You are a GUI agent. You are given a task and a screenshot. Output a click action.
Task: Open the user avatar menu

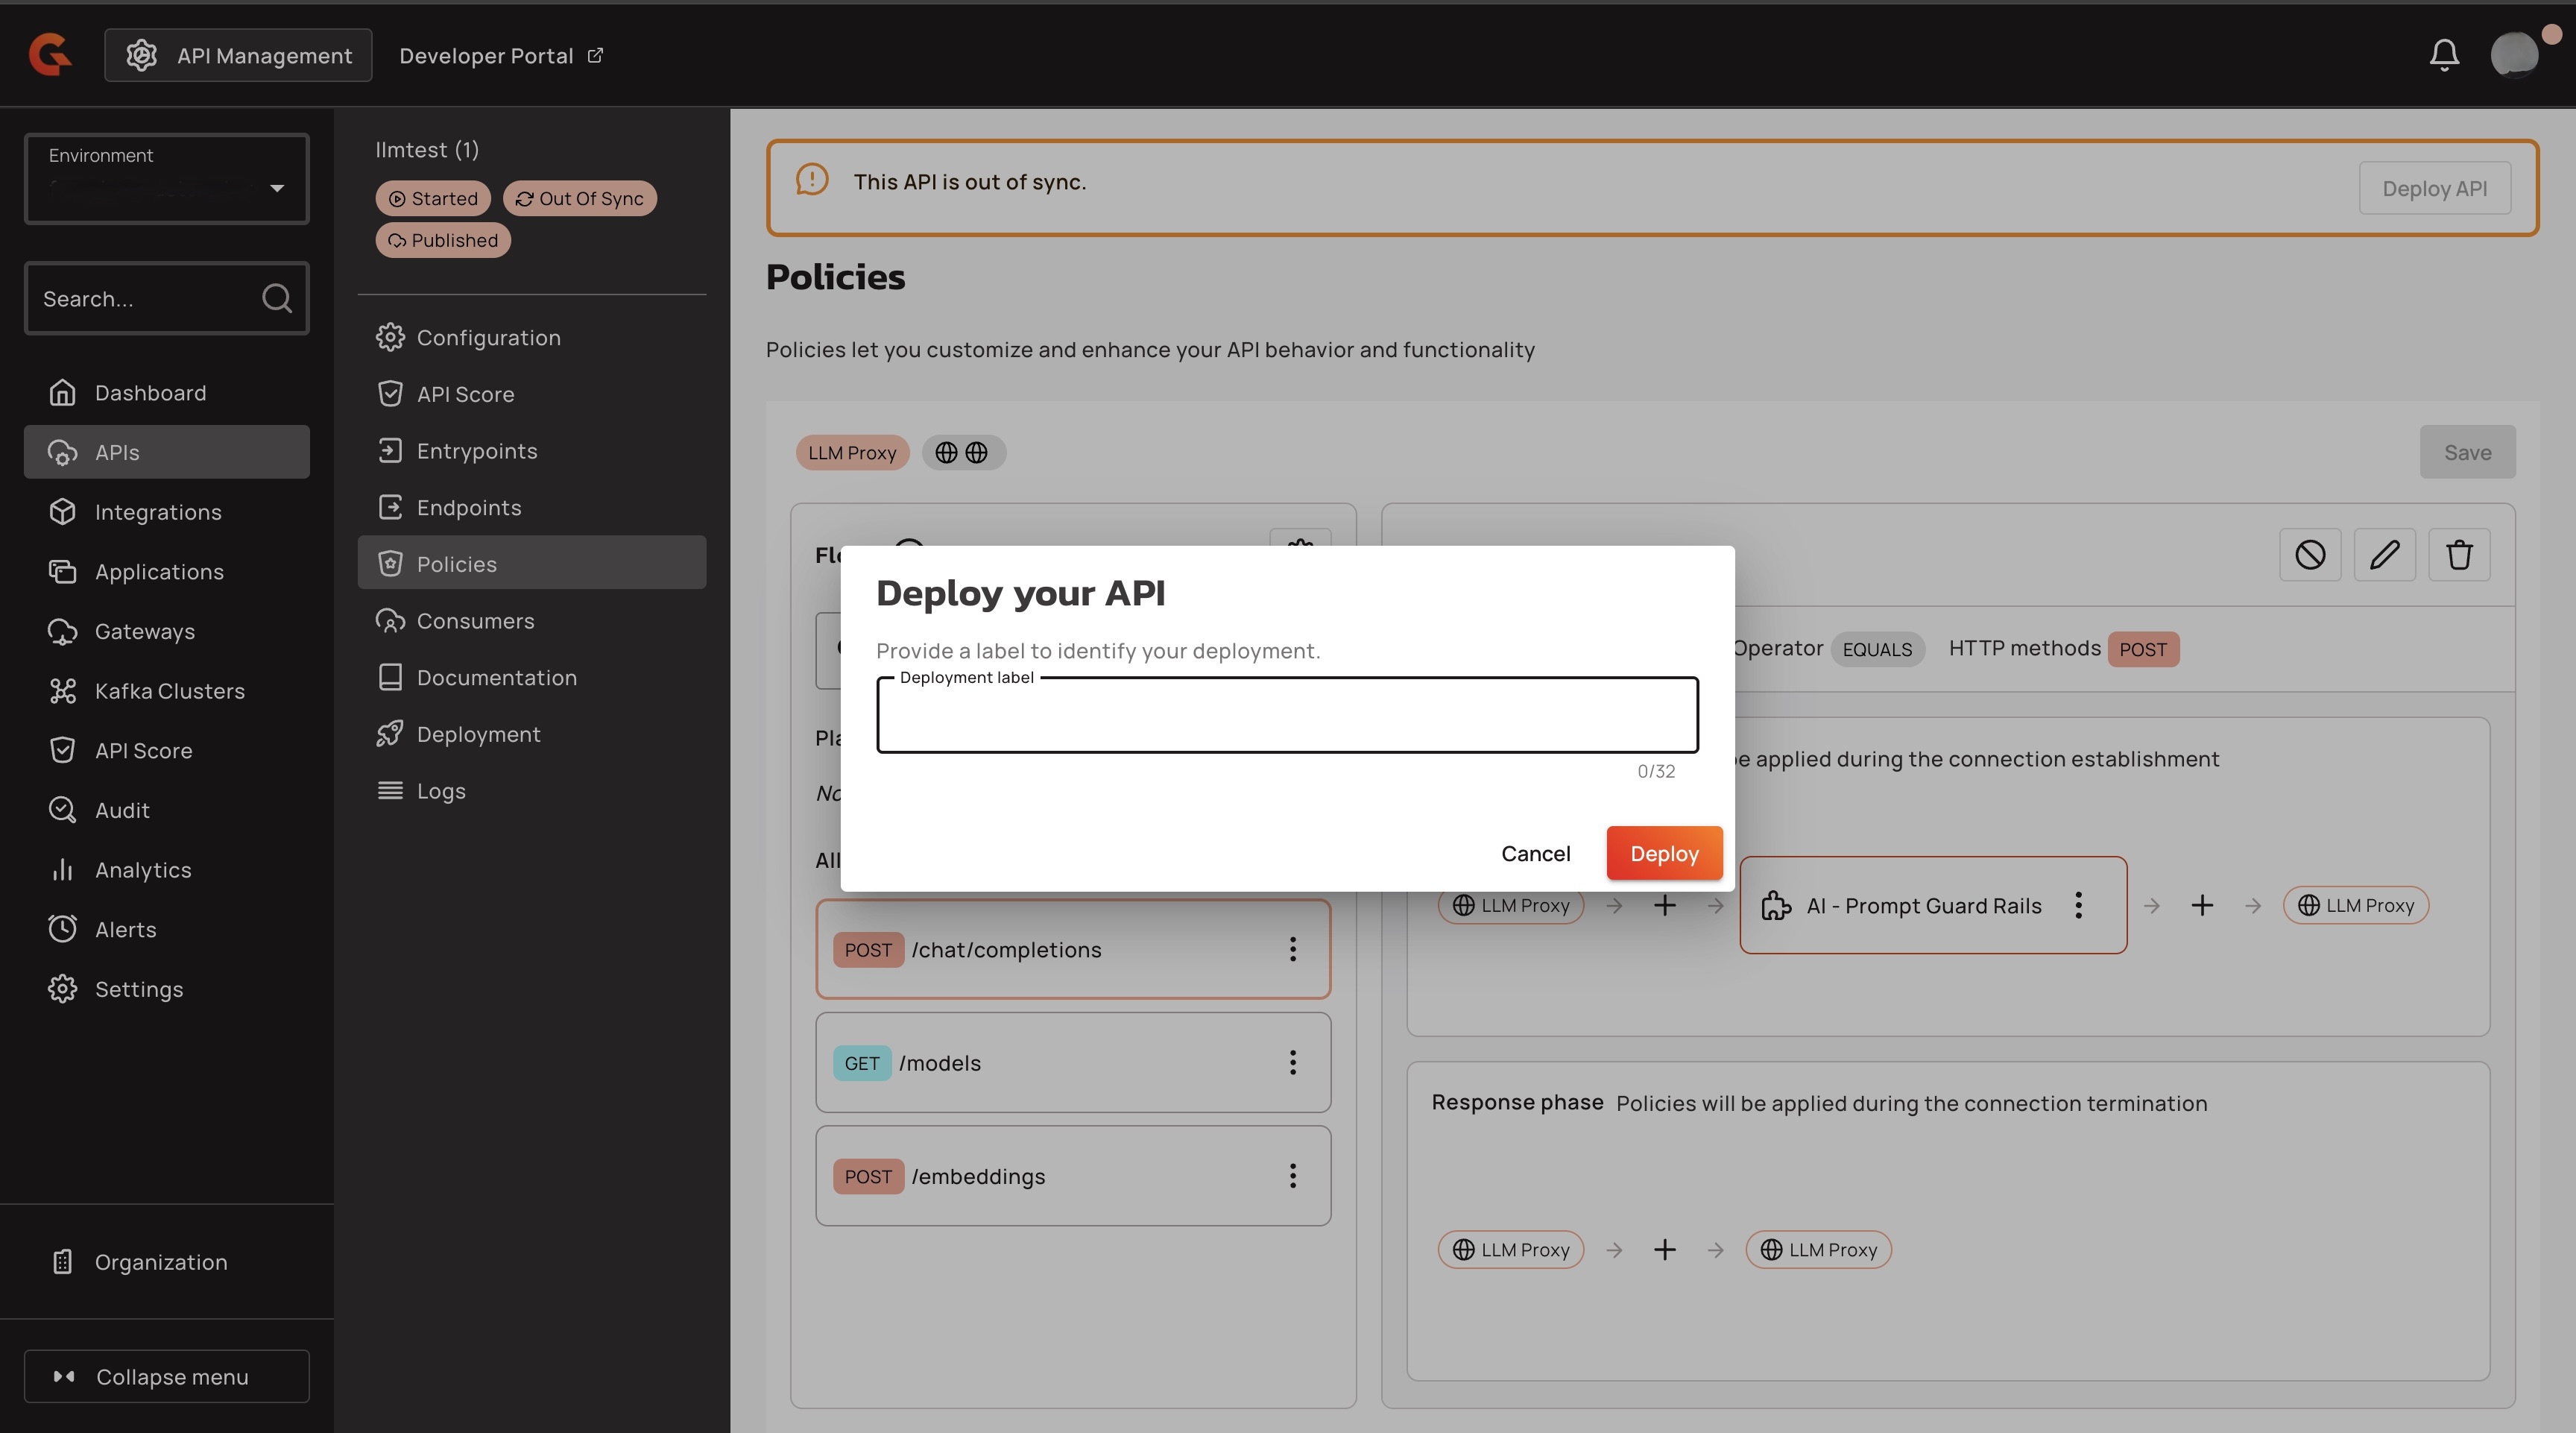coord(2514,54)
